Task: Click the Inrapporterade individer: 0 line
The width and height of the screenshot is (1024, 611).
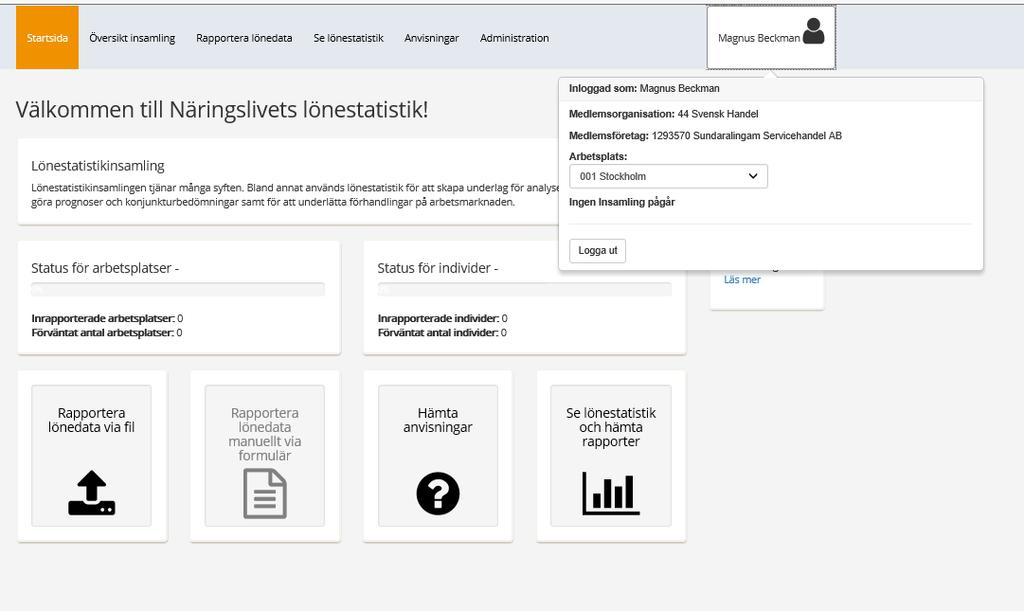Action: pos(442,319)
